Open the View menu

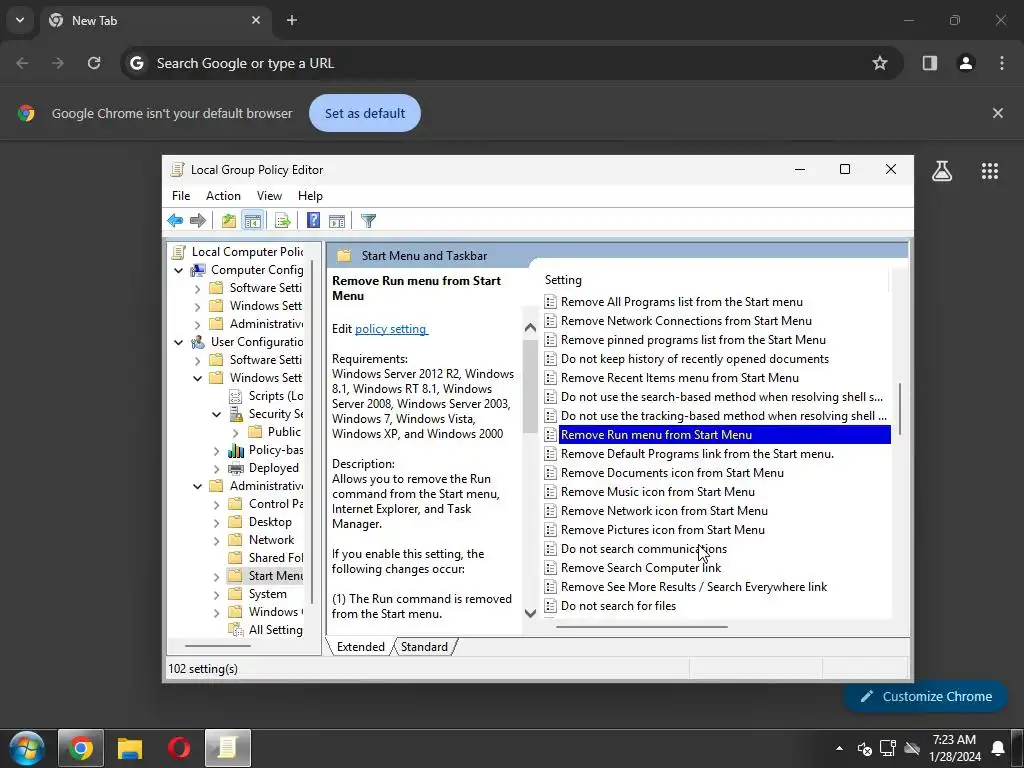(x=269, y=196)
